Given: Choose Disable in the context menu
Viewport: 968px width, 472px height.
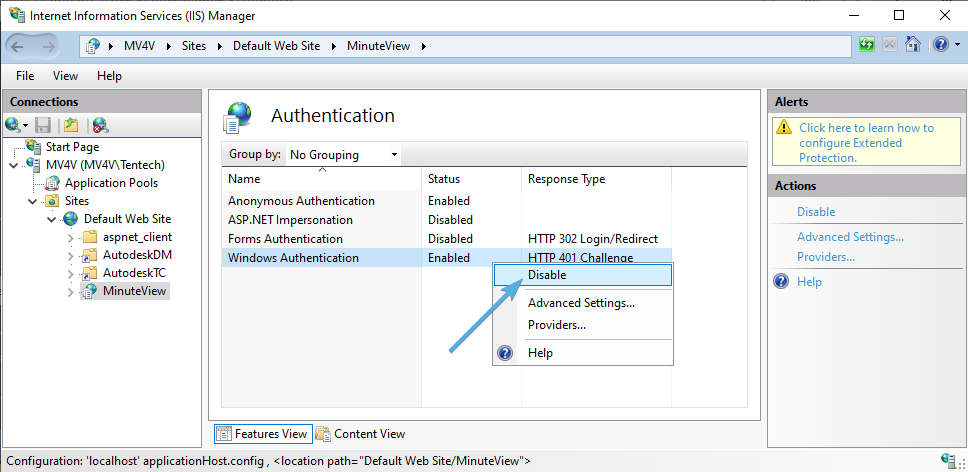Looking at the screenshot, I should pos(583,275).
